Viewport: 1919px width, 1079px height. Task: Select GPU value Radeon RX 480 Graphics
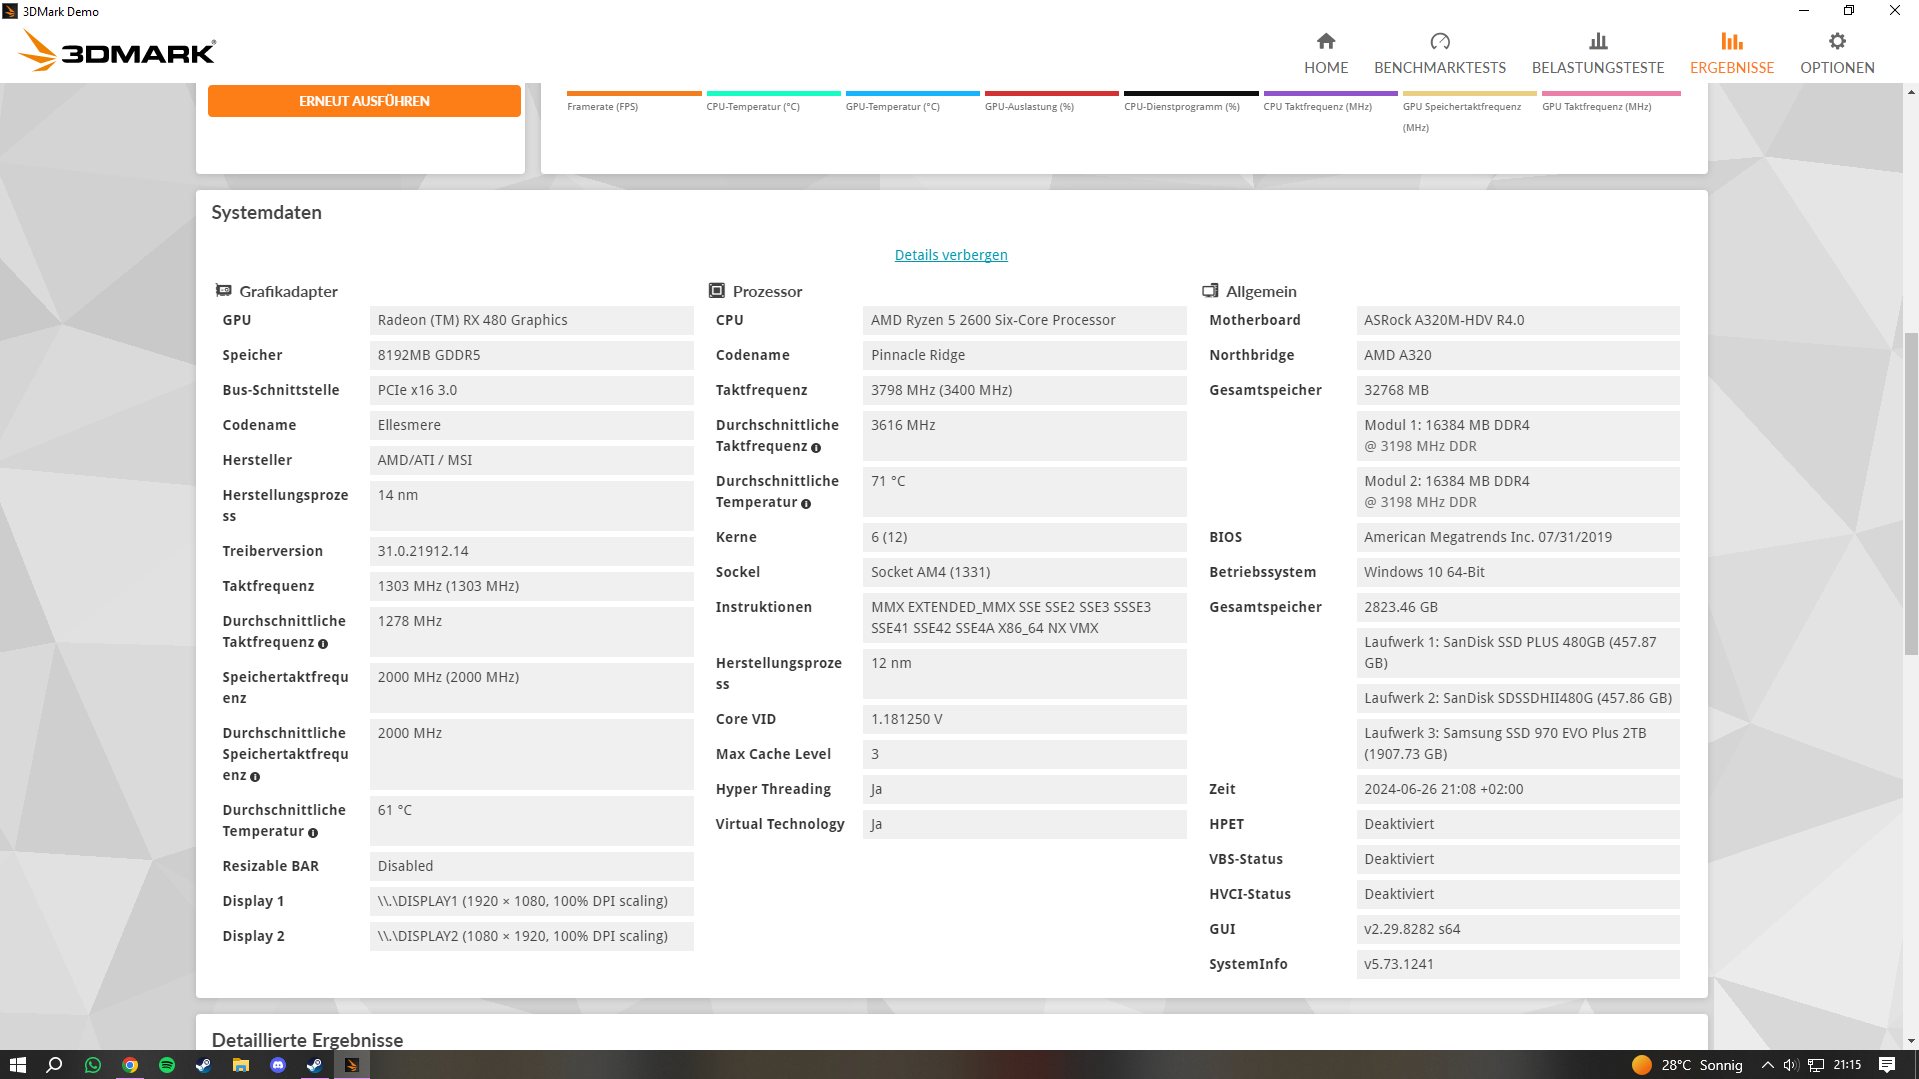point(531,320)
